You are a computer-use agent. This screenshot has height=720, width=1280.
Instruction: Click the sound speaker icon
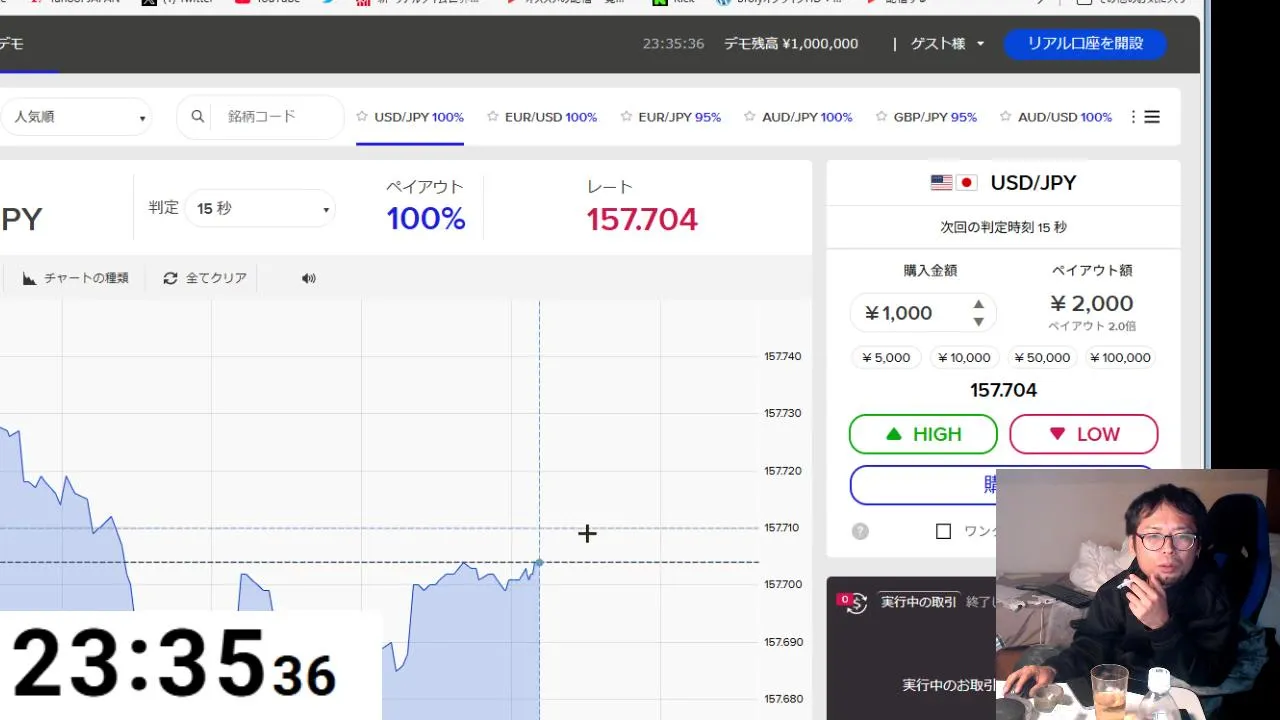point(309,278)
